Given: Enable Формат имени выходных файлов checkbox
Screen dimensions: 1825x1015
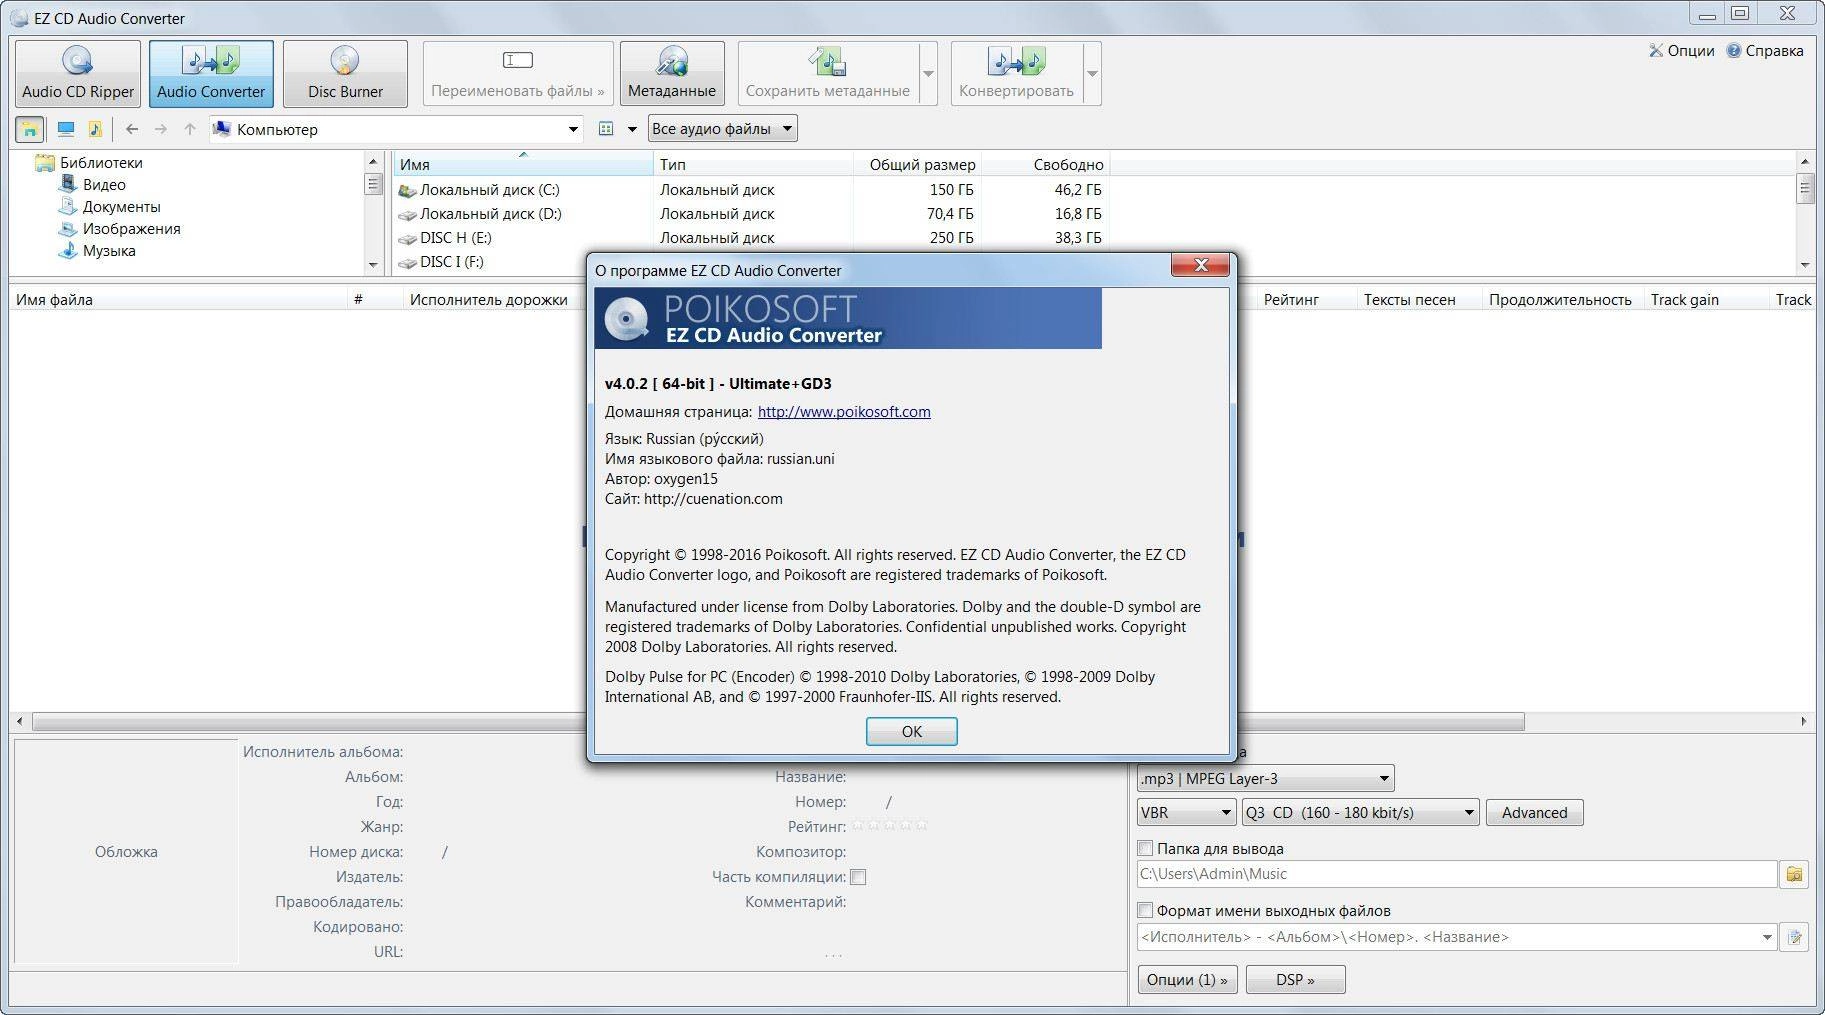Looking at the screenshot, I should (x=1146, y=911).
